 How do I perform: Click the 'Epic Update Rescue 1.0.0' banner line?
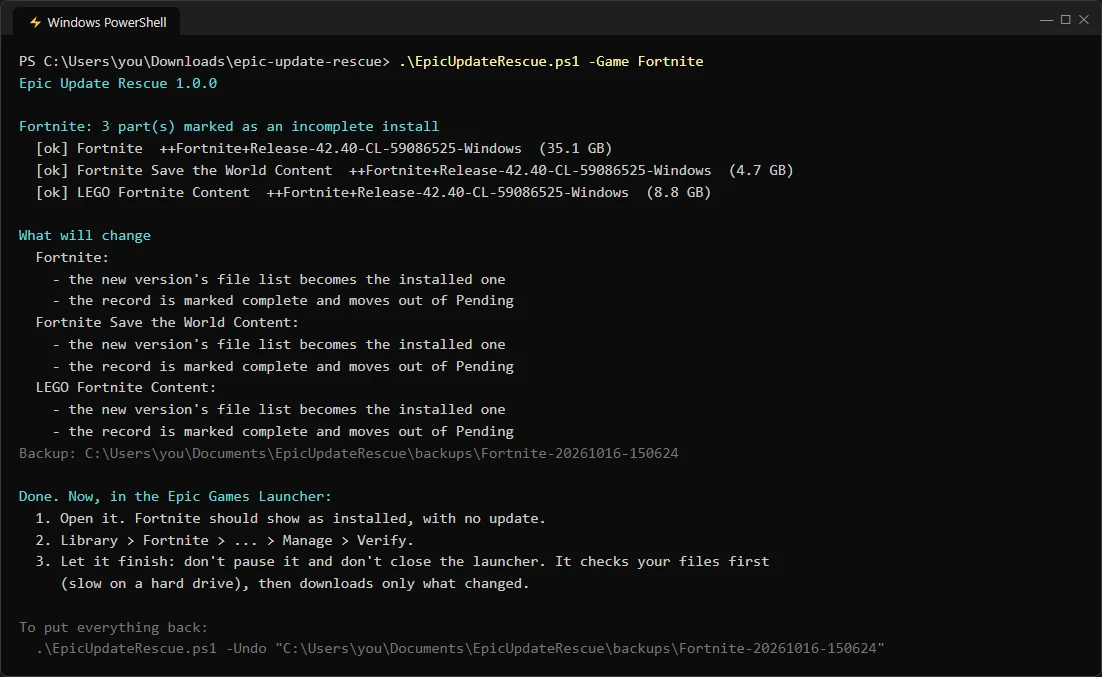pos(118,84)
